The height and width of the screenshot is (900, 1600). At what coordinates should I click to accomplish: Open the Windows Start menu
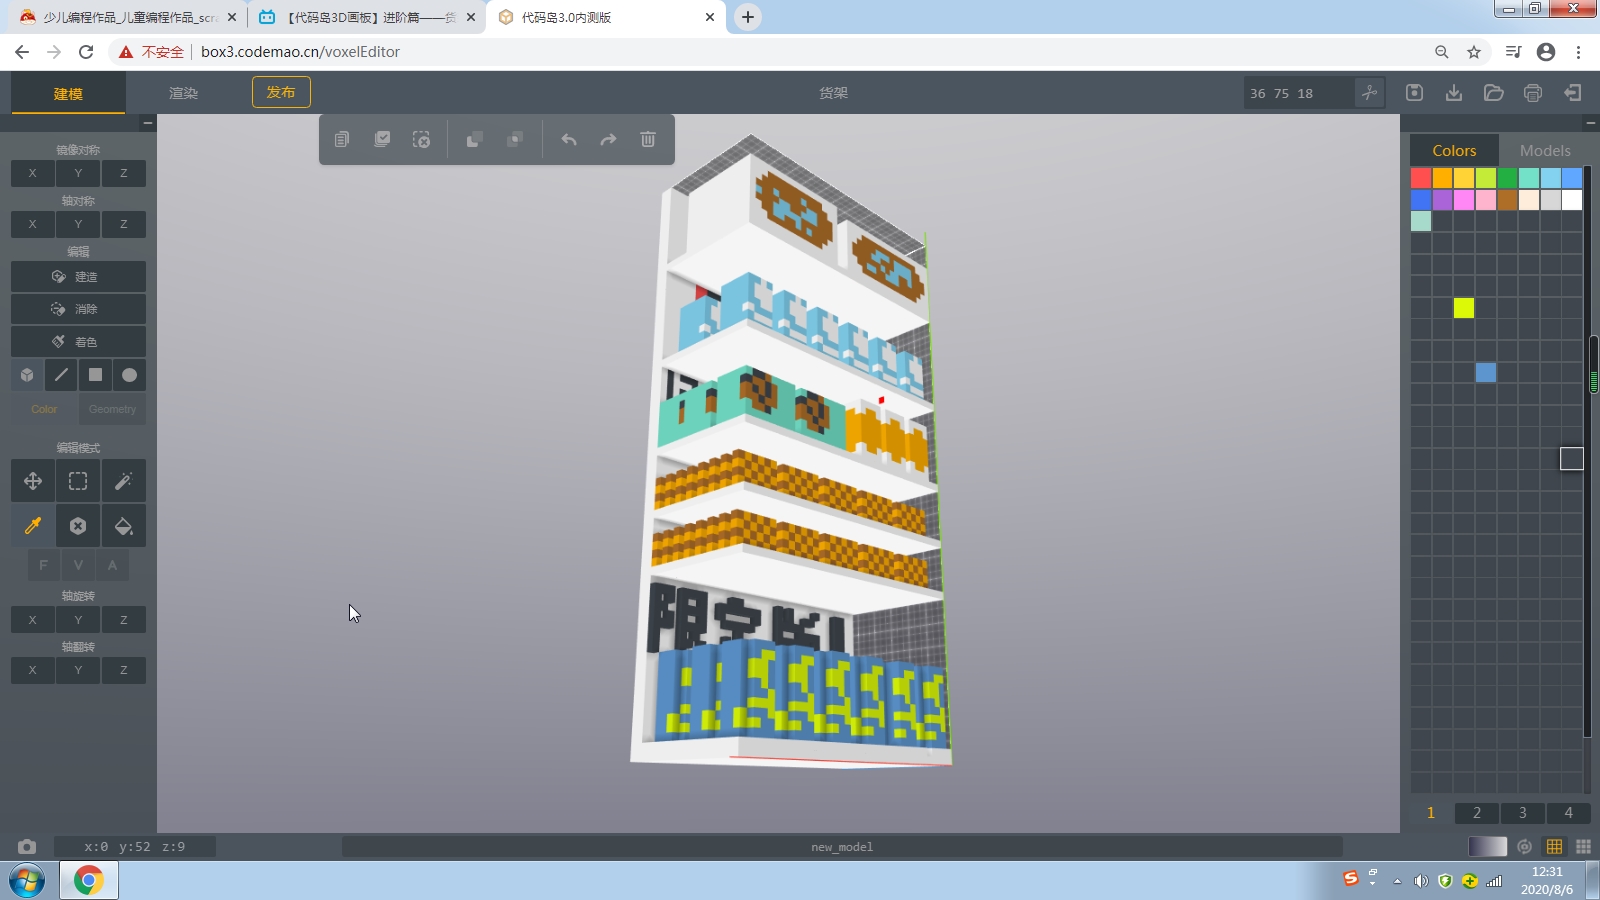click(27, 881)
